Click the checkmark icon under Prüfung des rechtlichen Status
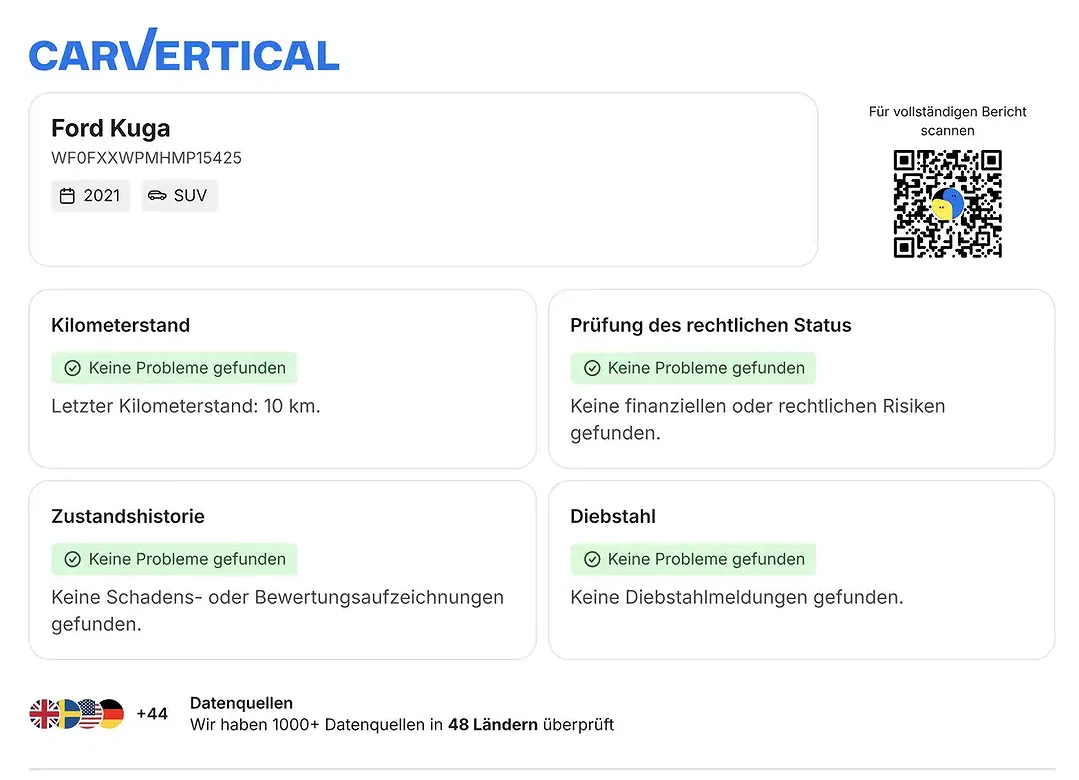The height and width of the screenshot is (780, 1079). coord(592,368)
